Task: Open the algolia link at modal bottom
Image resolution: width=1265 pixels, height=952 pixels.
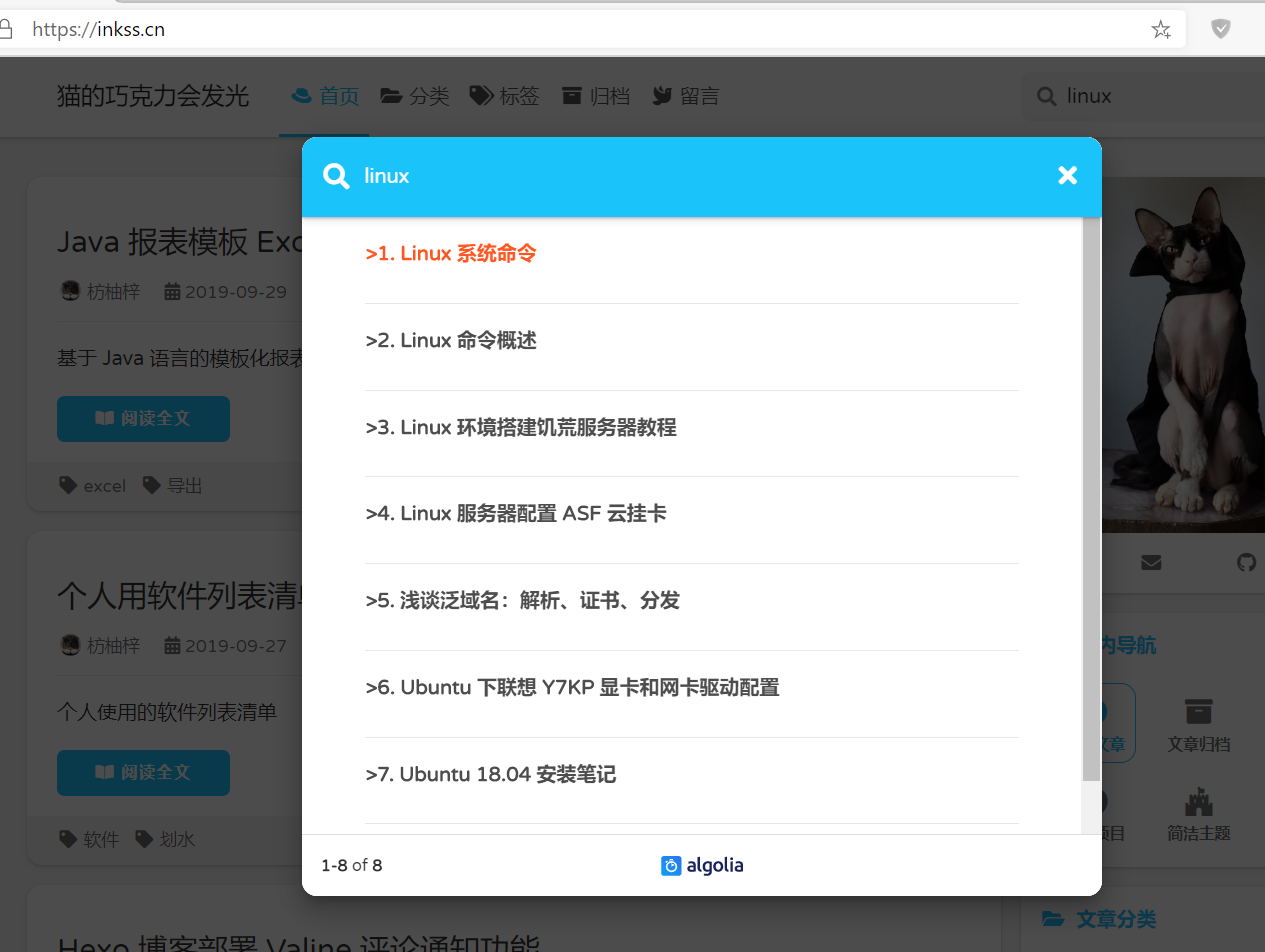Action: pos(702,865)
